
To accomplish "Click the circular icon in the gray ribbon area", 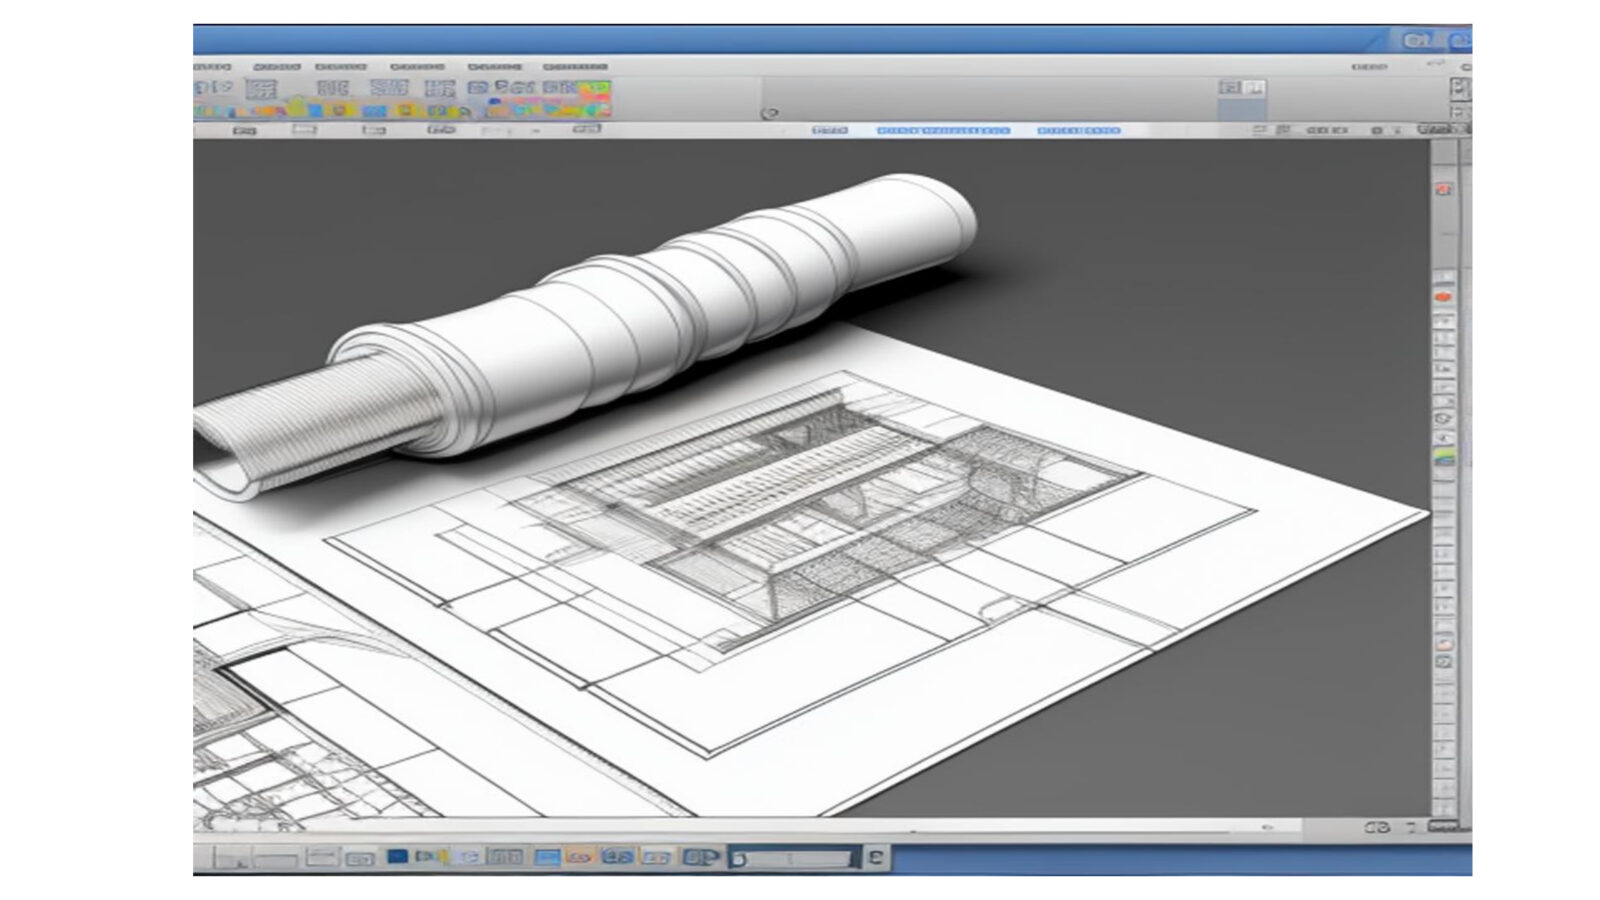I will coord(769,113).
